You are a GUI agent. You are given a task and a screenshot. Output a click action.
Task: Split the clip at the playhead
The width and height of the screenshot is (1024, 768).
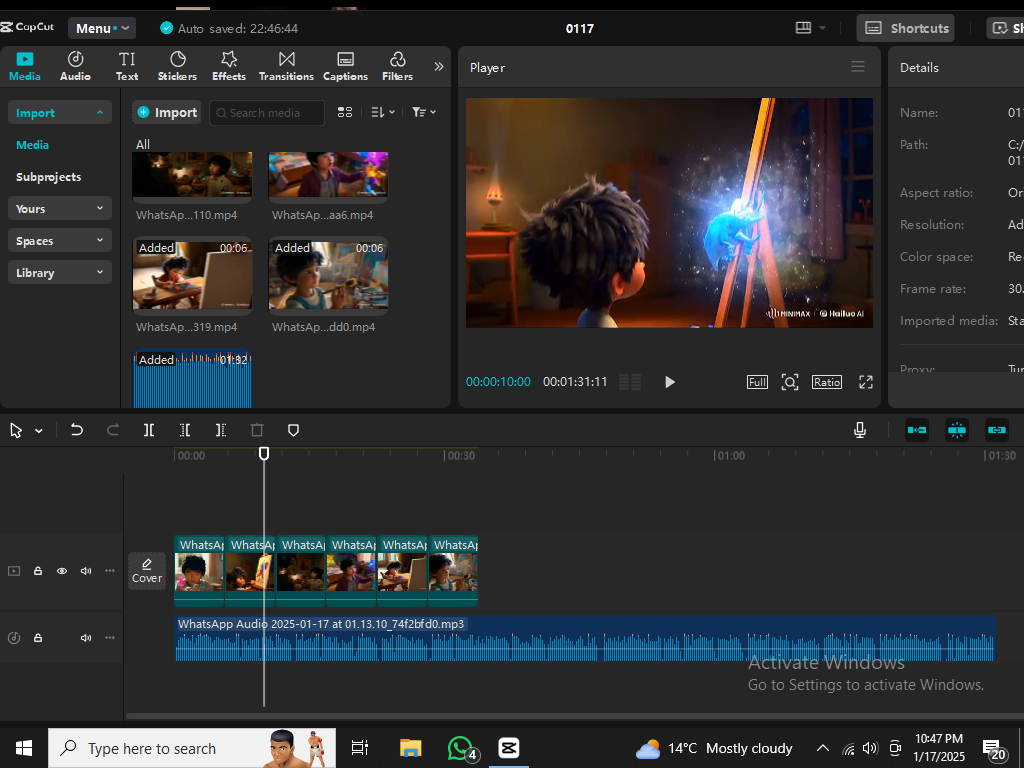tap(149, 430)
